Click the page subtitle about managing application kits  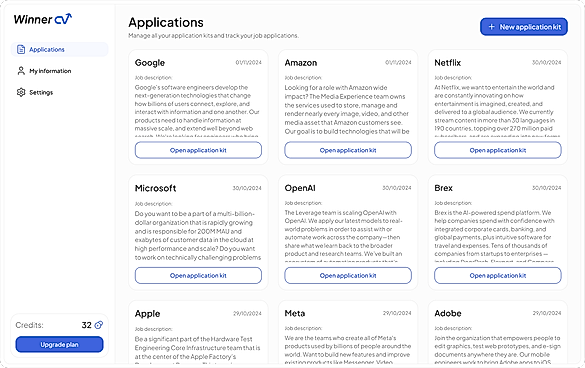tap(213, 36)
